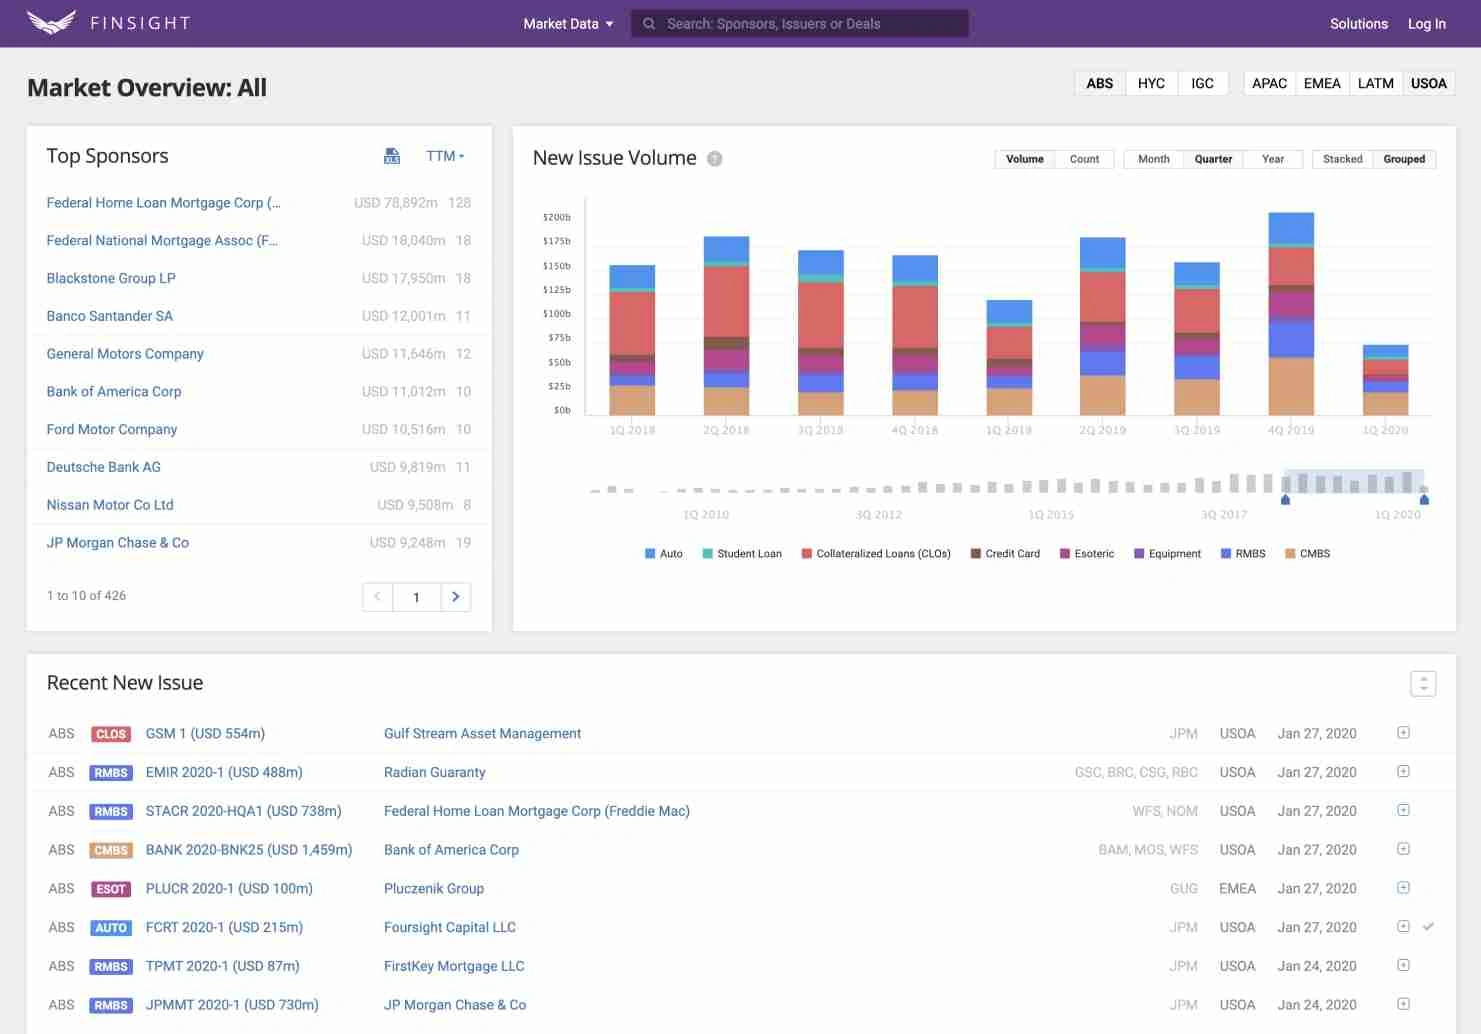The width and height of the screenshot is (1481, 1034).
Task: Click RMBS badge on EMIR 2020-1
Action: 111,773
